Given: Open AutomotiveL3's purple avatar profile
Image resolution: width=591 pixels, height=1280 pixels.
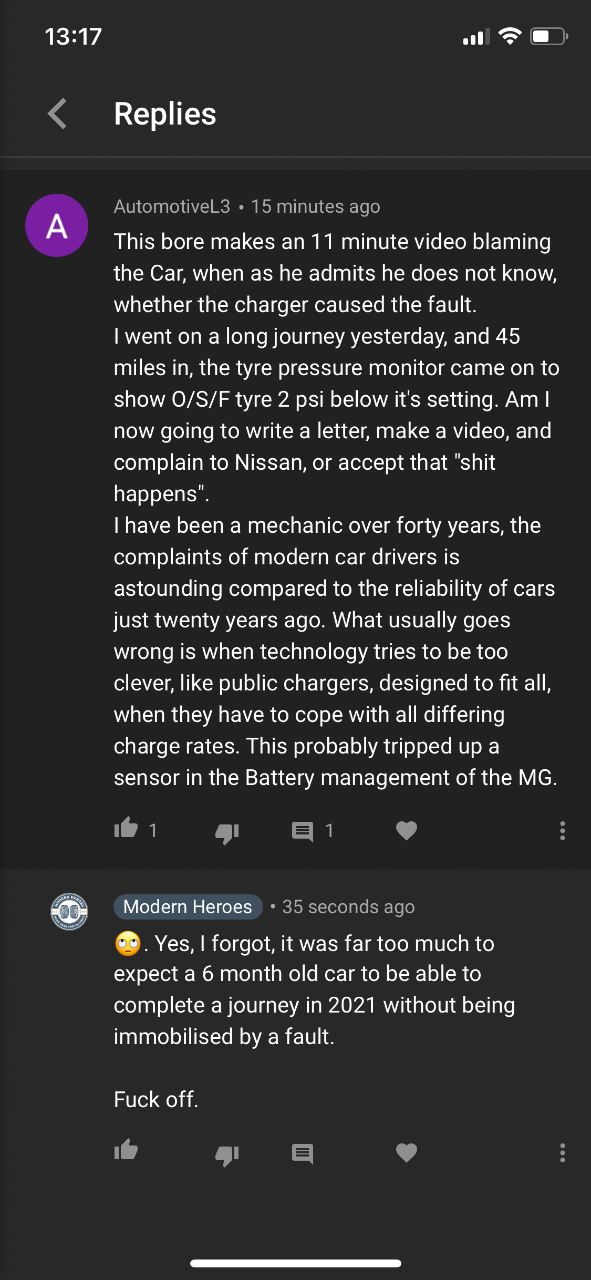Looking at the screenshot, I should click(x=57, y=227).
